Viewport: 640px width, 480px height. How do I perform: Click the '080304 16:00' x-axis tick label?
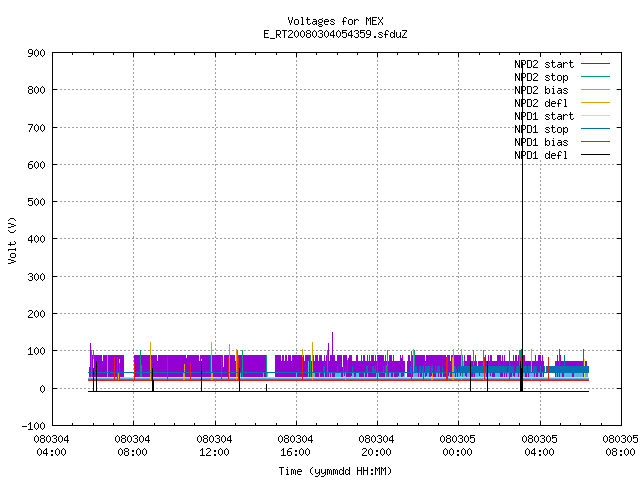(x=295, y=446)
